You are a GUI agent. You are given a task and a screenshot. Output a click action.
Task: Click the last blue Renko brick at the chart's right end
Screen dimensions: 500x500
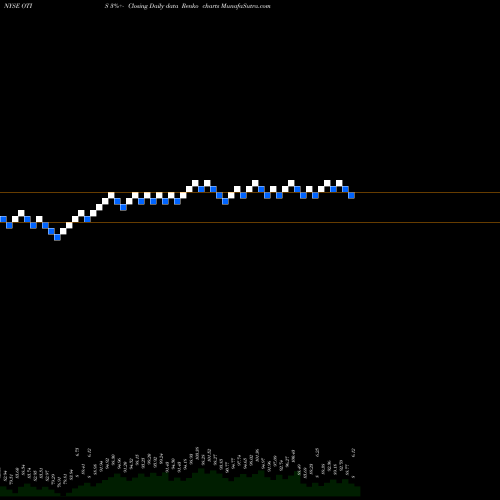[x=351, y=195]
